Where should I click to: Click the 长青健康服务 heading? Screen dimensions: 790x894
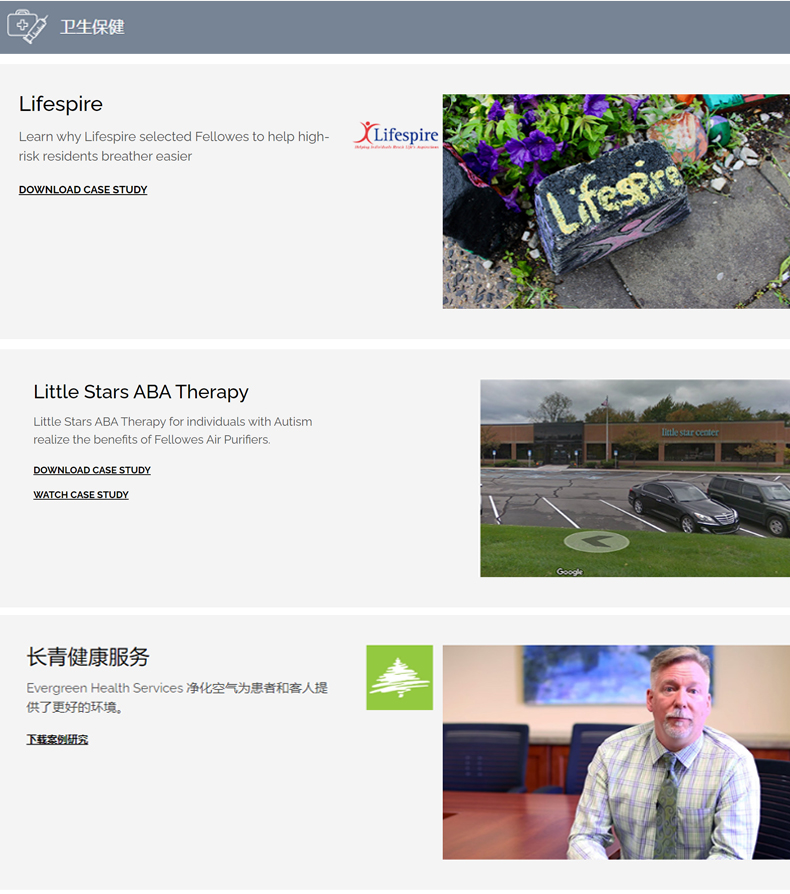88,657
